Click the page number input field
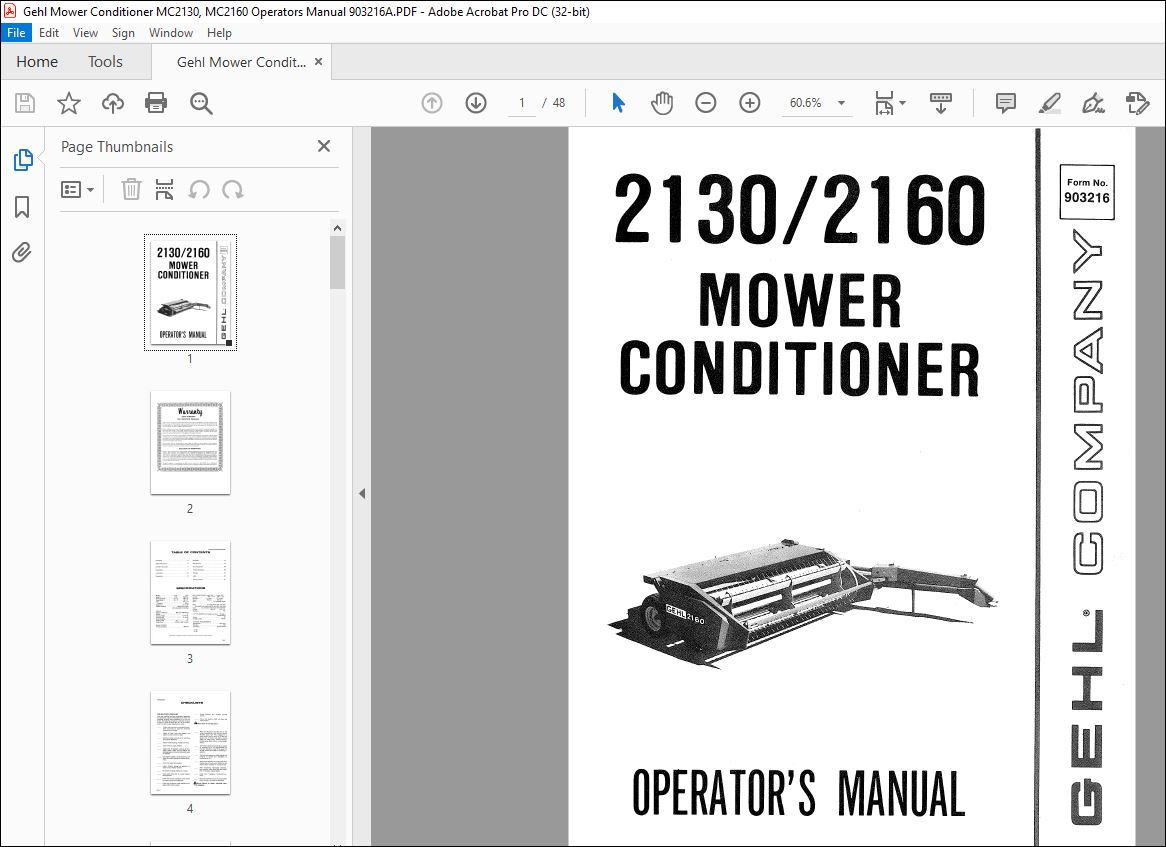Image resolution: width=1166 pixels, height=847 pixels. tap(522, 103)
